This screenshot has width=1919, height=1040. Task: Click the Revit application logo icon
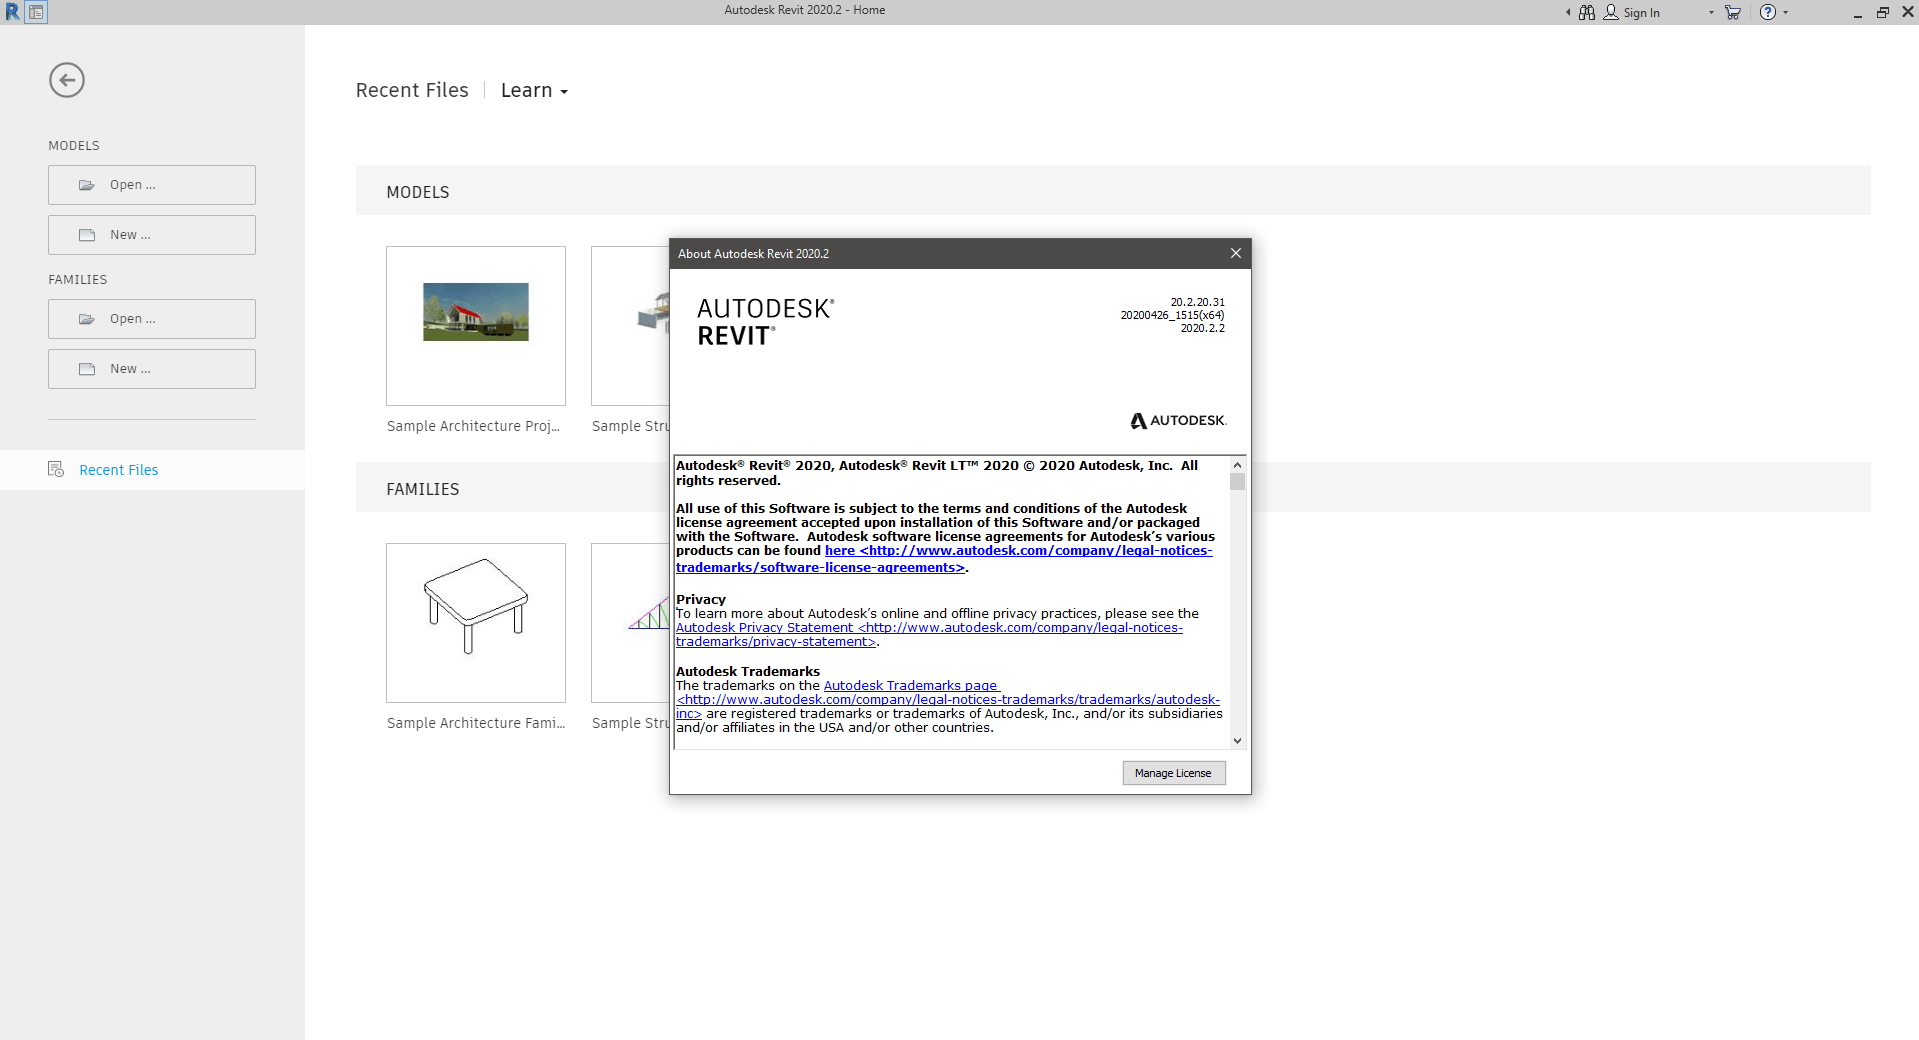[12, 12]
